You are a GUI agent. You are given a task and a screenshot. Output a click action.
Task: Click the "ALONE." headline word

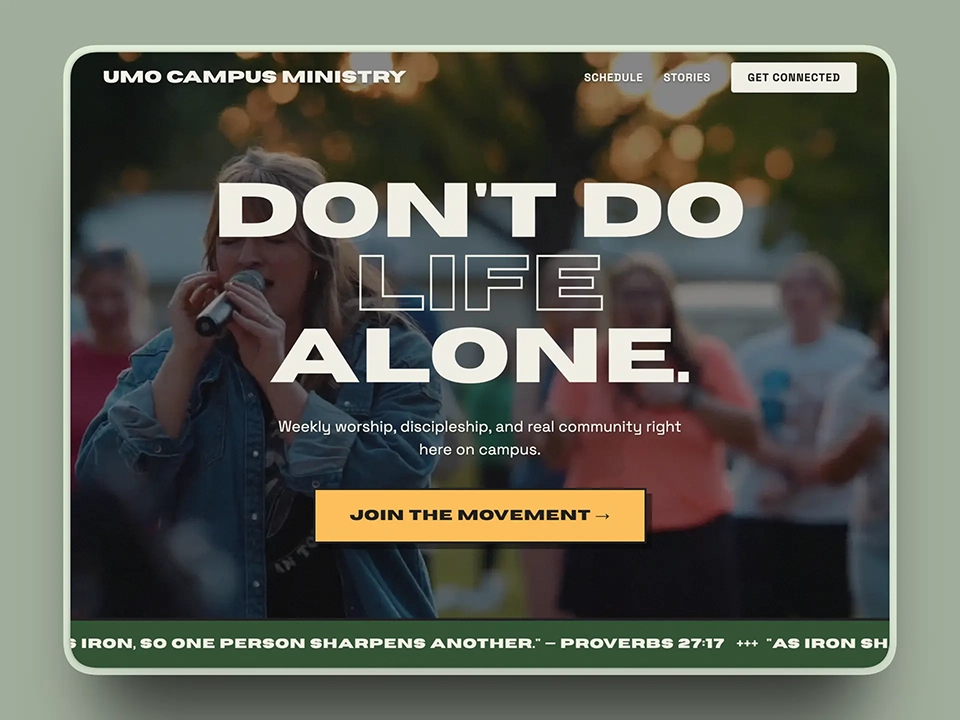click(x=481, y=355)
